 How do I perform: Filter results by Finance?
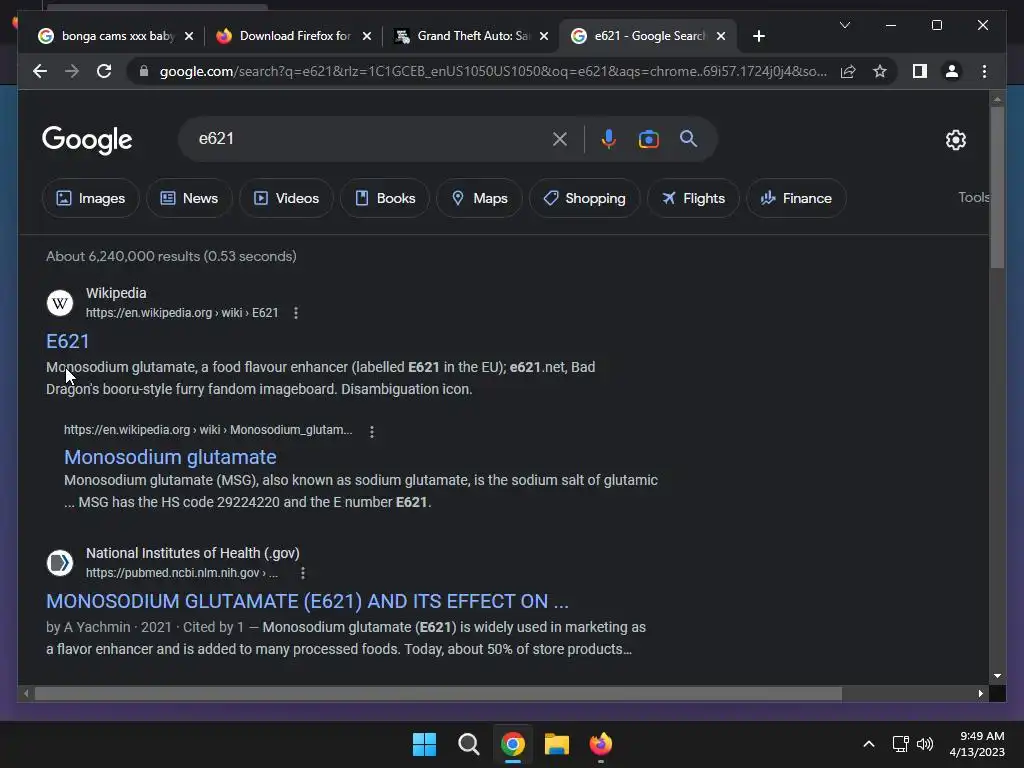(796, 198)
